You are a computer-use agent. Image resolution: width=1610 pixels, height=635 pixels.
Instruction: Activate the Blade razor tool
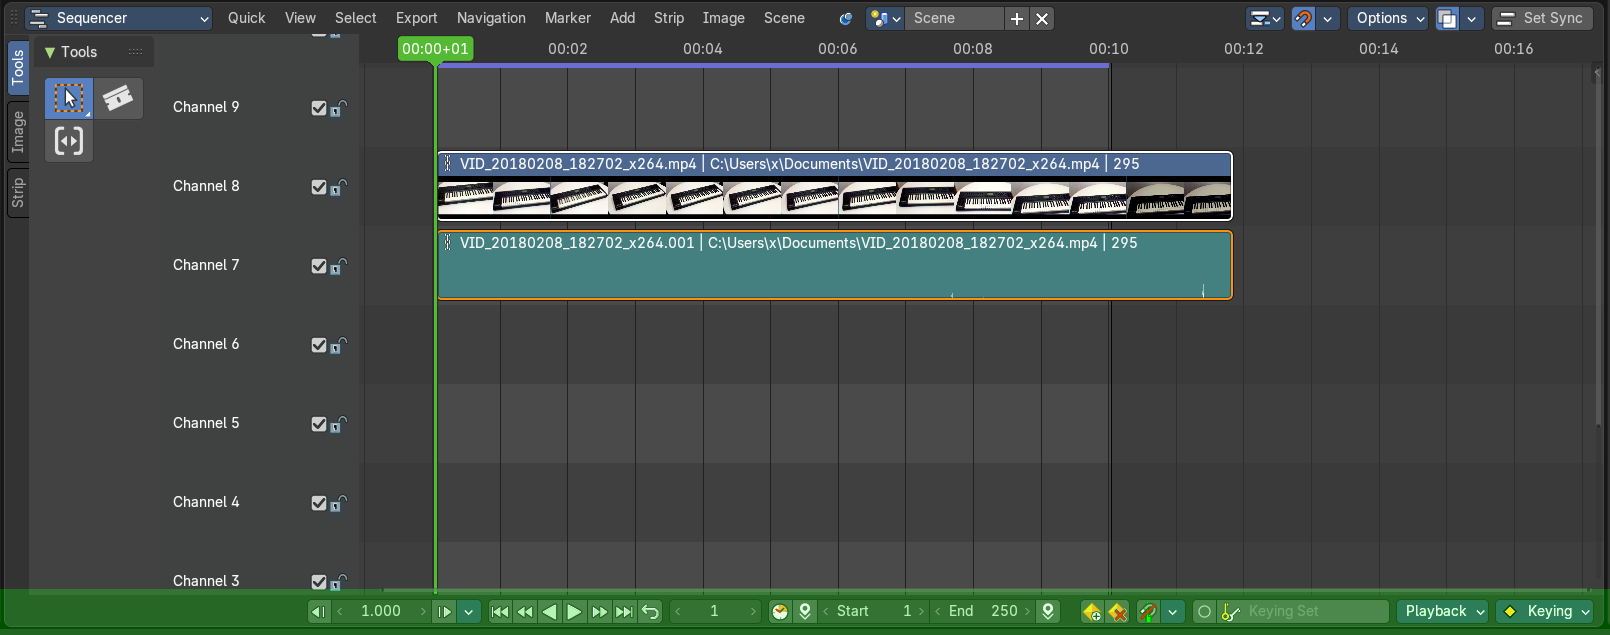tap(118, 98)
